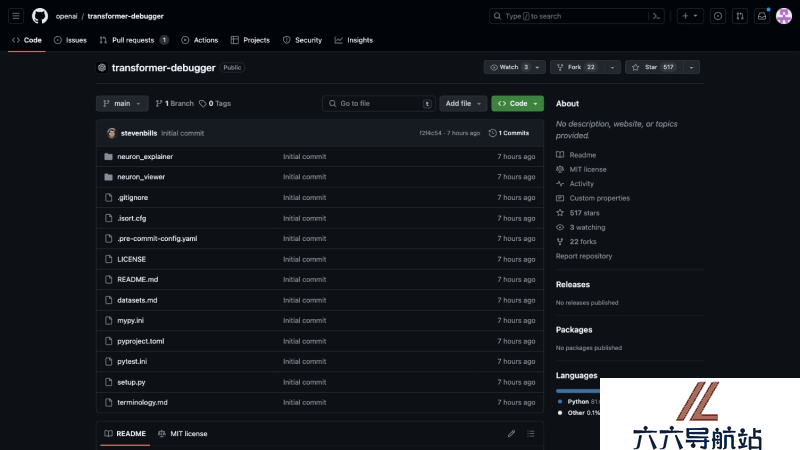Image resolution: width=800 pixels, height=450 pixels.
Task: Open the neuron_viewer folder
Action: coord(141,177)
